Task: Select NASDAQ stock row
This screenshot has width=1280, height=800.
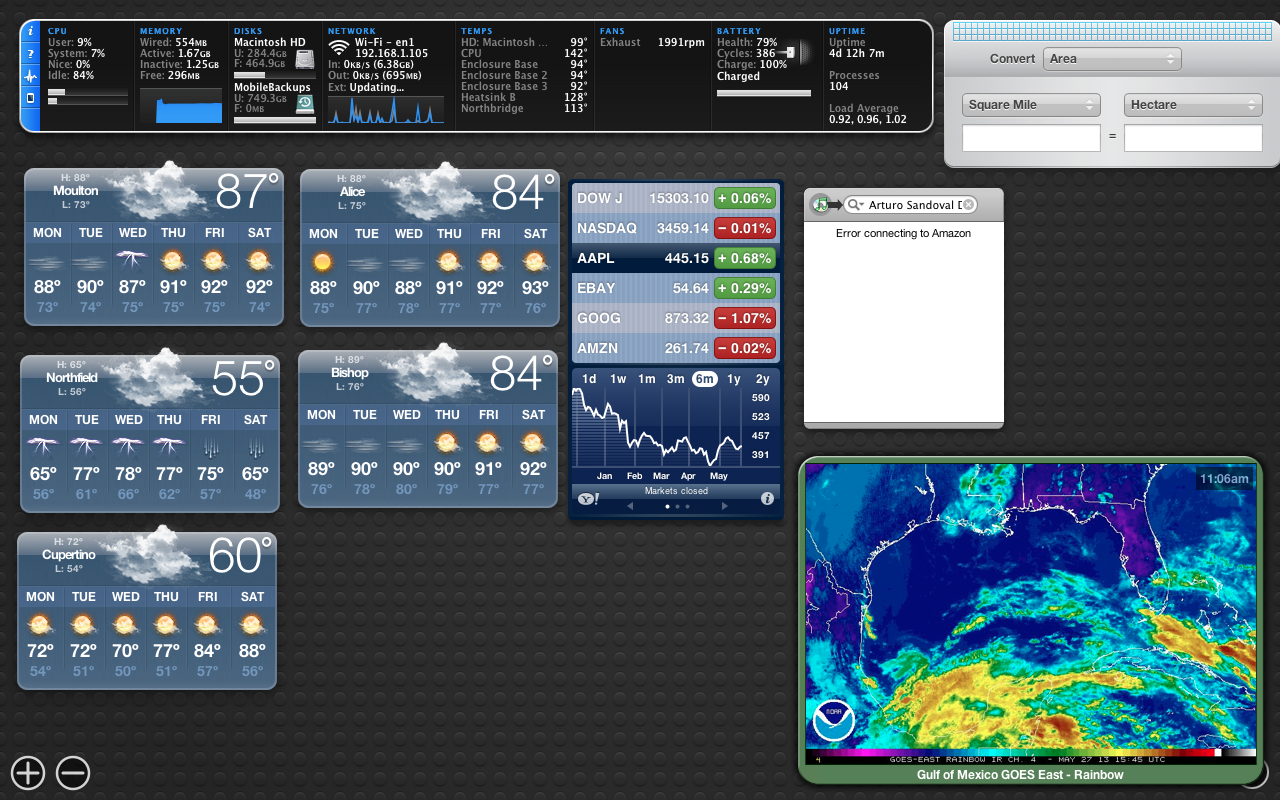Action: 676,228
